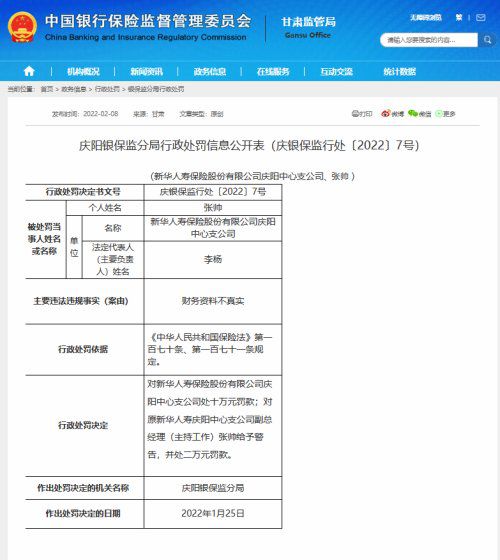The width and height of the screenshot is (500, 560).
Task: Click the date cell 2022年1月25日
Action: click(x=213, y=513)
